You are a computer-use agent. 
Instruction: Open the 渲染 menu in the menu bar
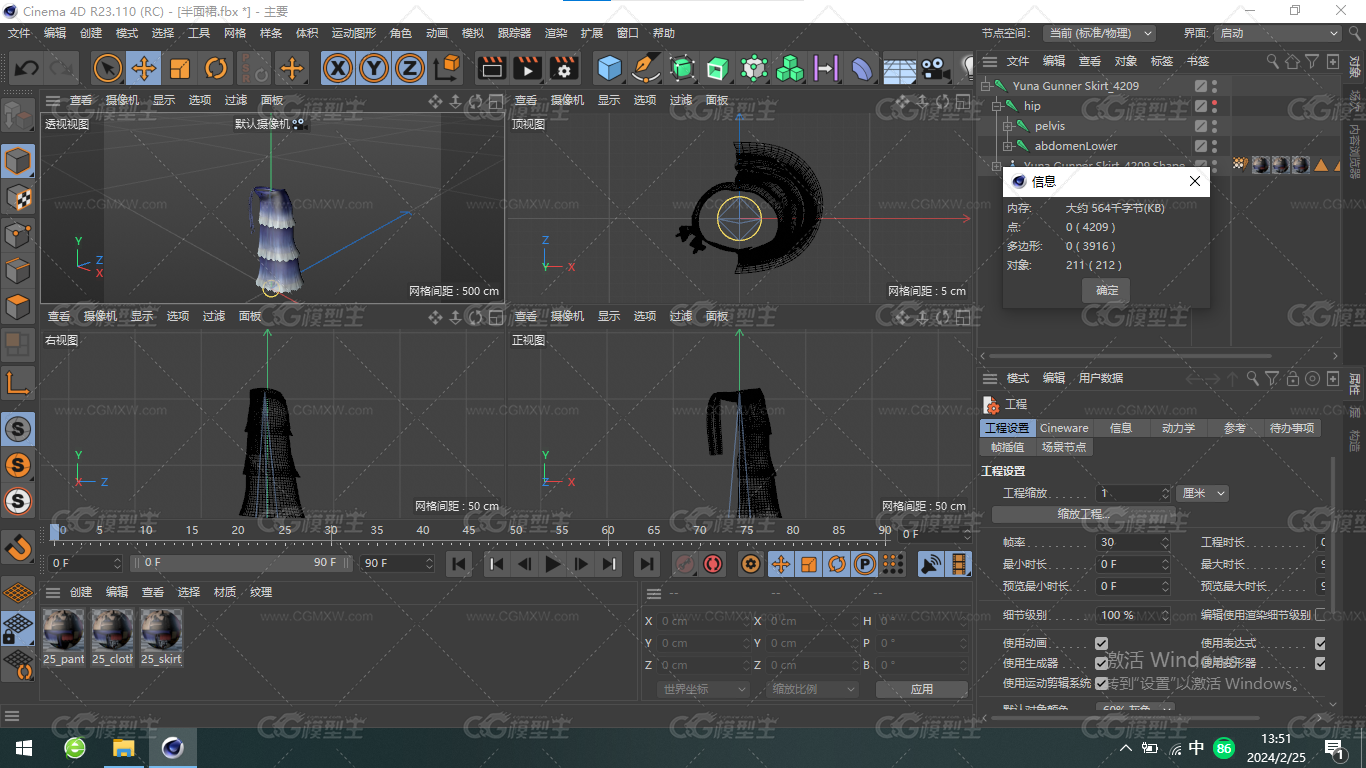pos(556,33)
